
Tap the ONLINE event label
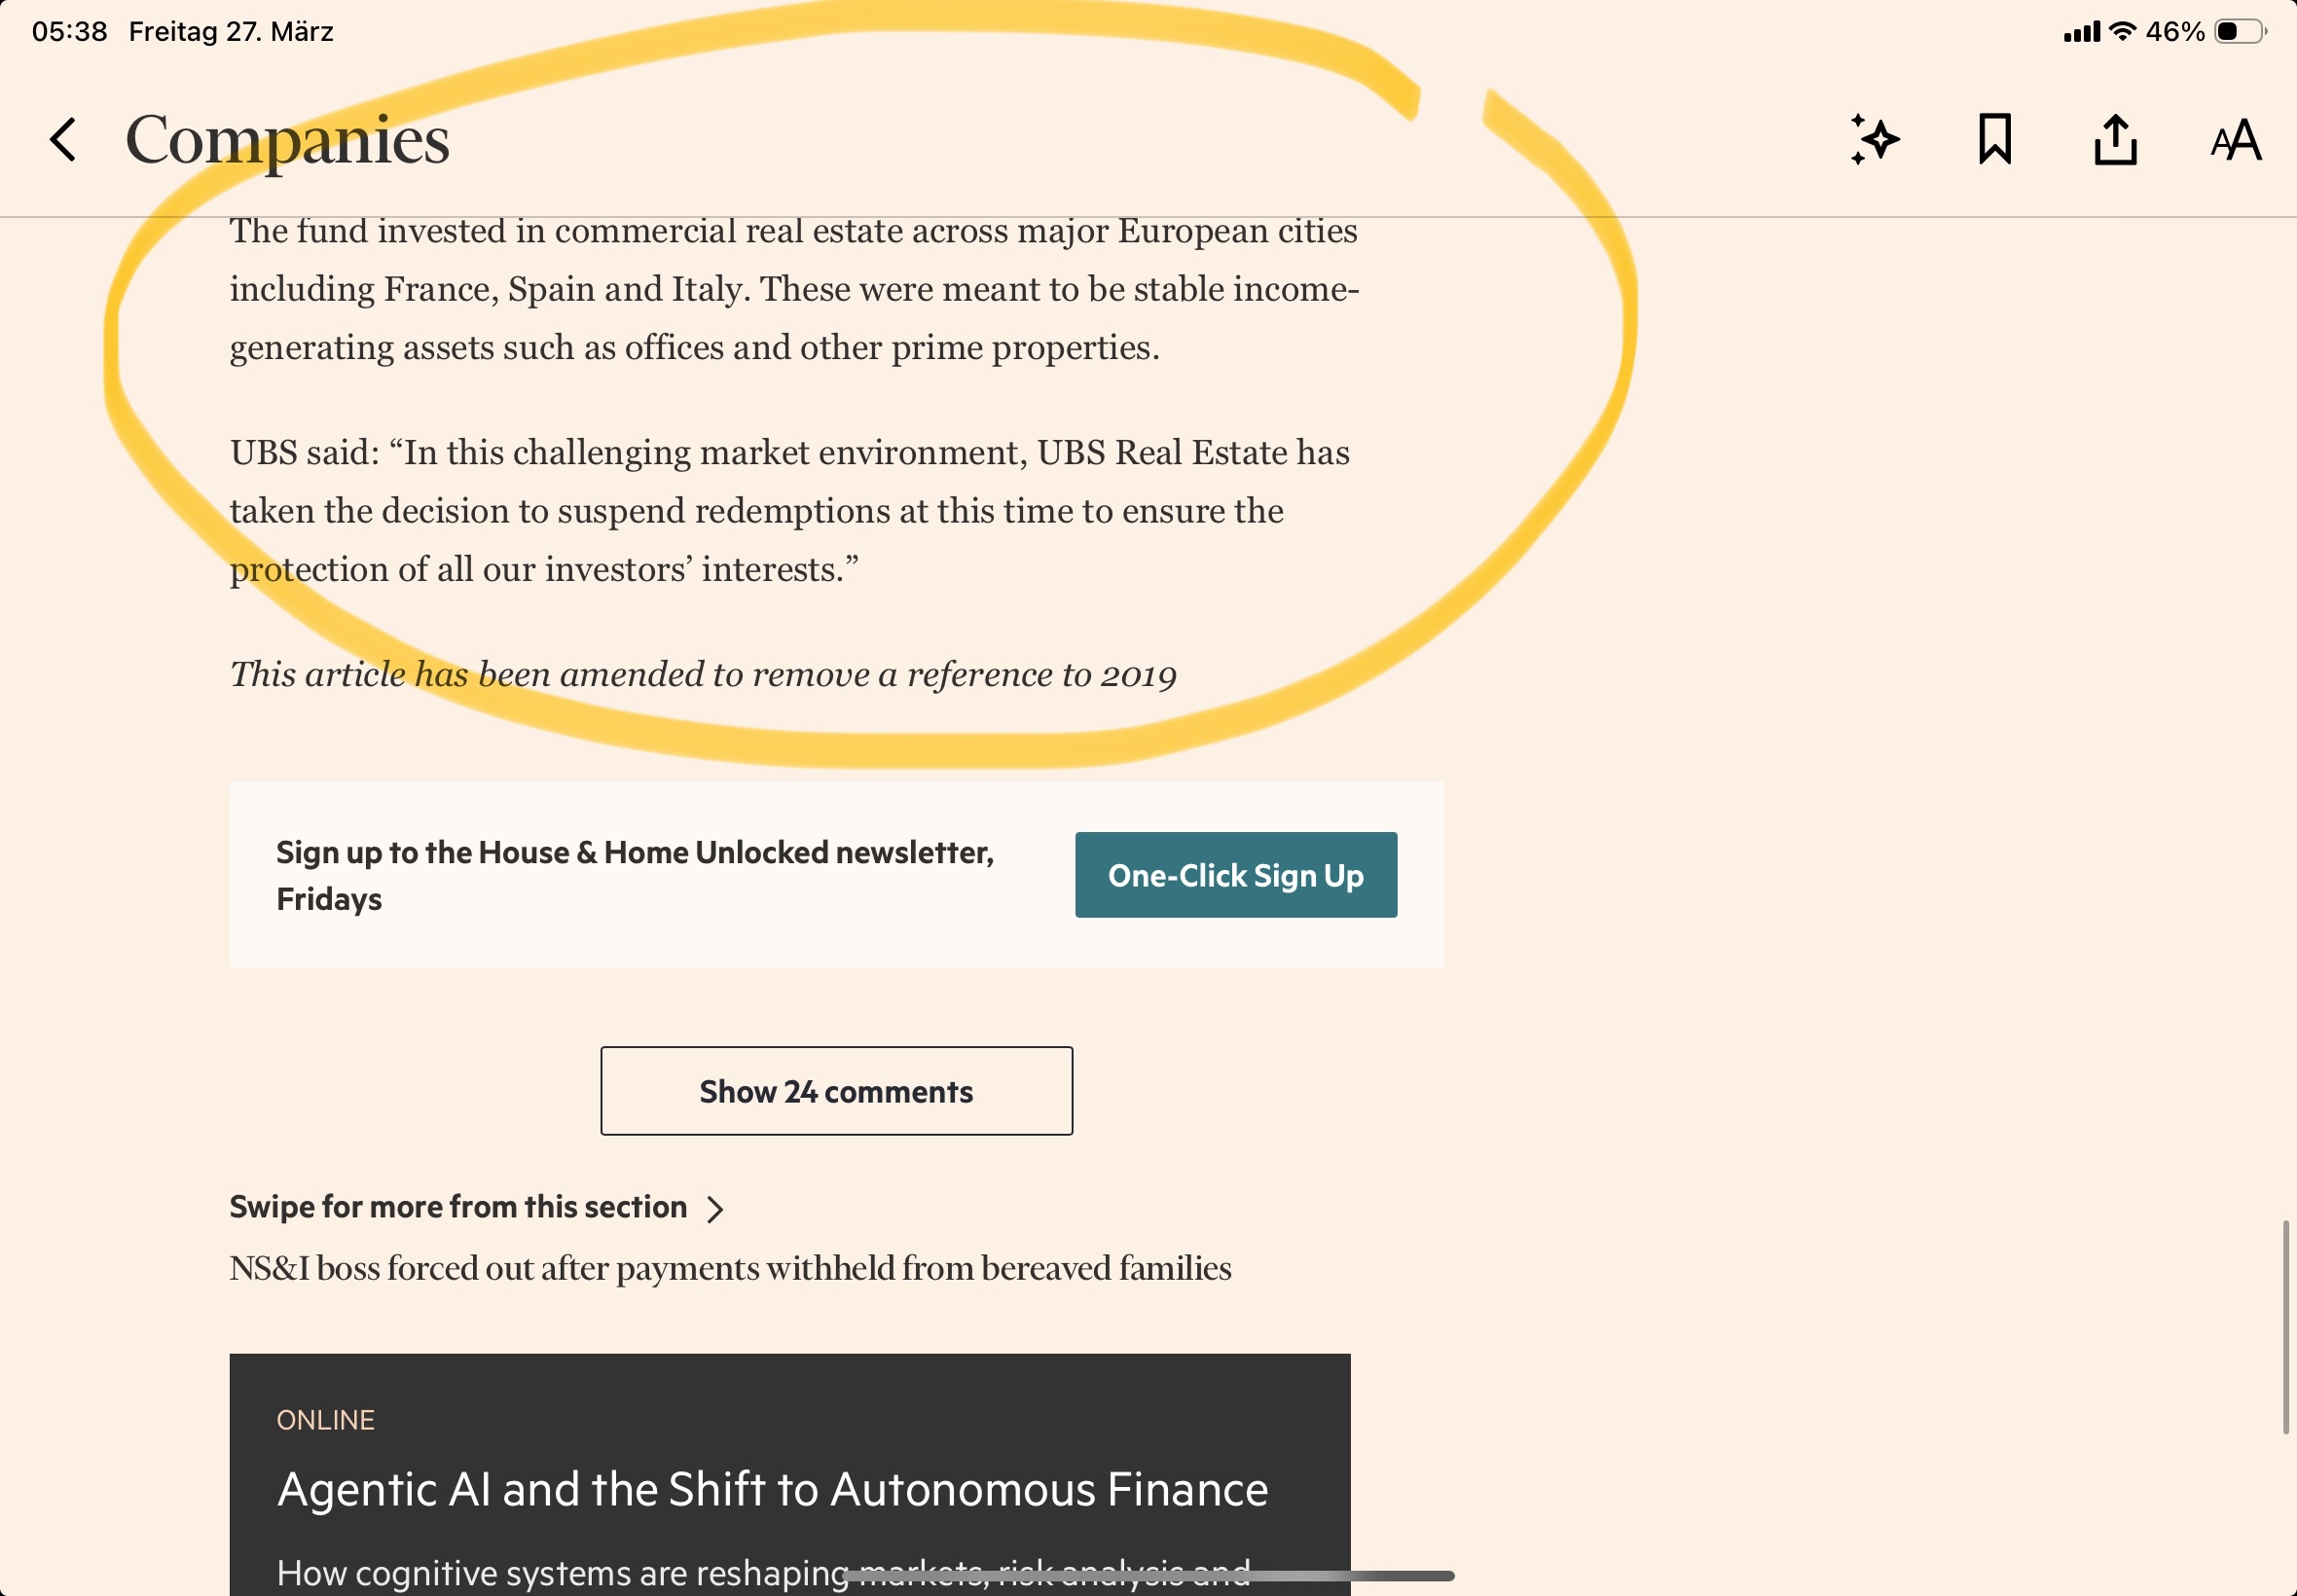tap(325, 1420)
